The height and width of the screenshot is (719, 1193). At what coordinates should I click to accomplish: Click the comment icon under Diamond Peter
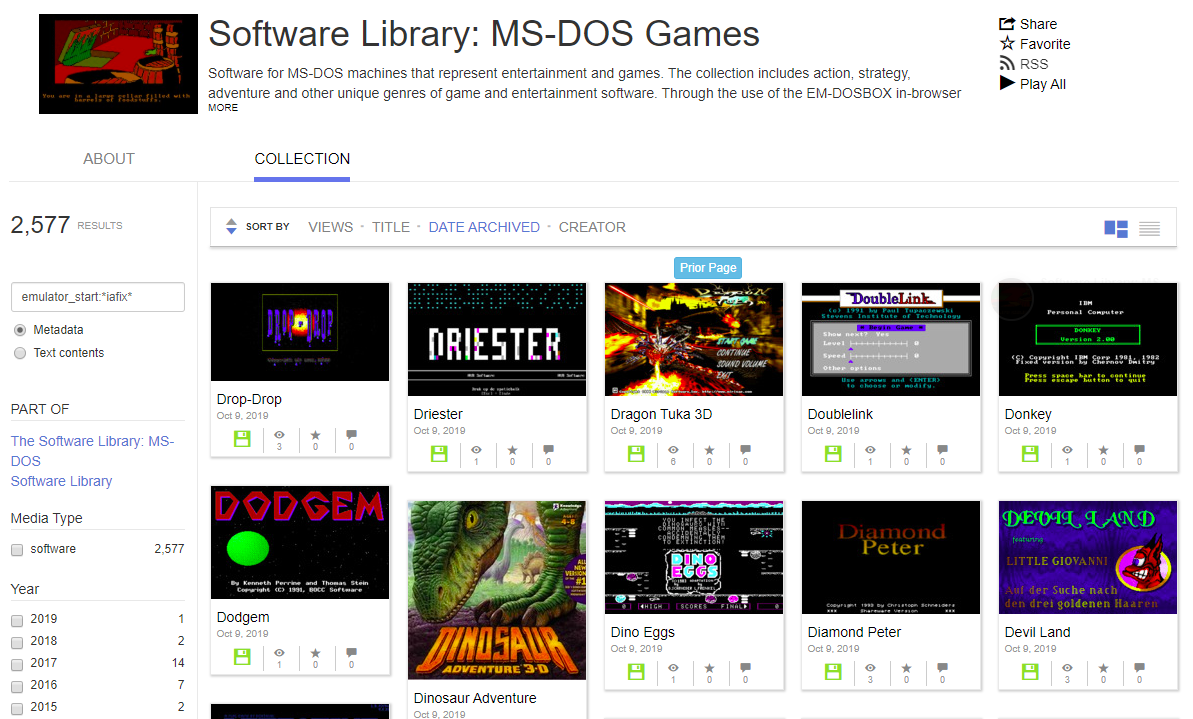click(942, 668)
